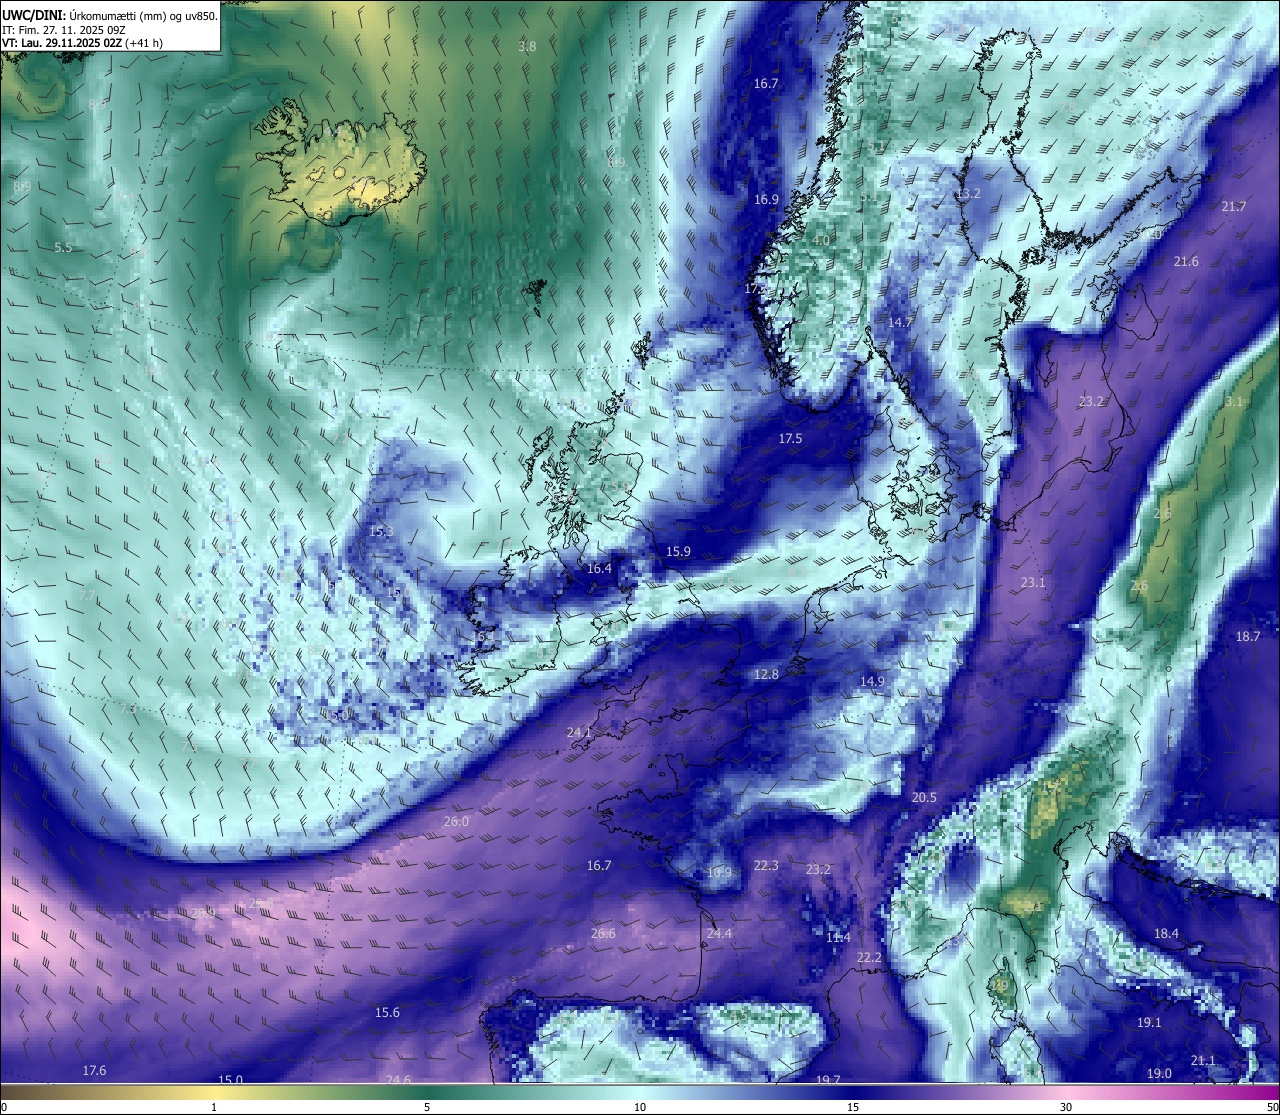Click the '1' tick on the color scale

(x=214, y=1107)
